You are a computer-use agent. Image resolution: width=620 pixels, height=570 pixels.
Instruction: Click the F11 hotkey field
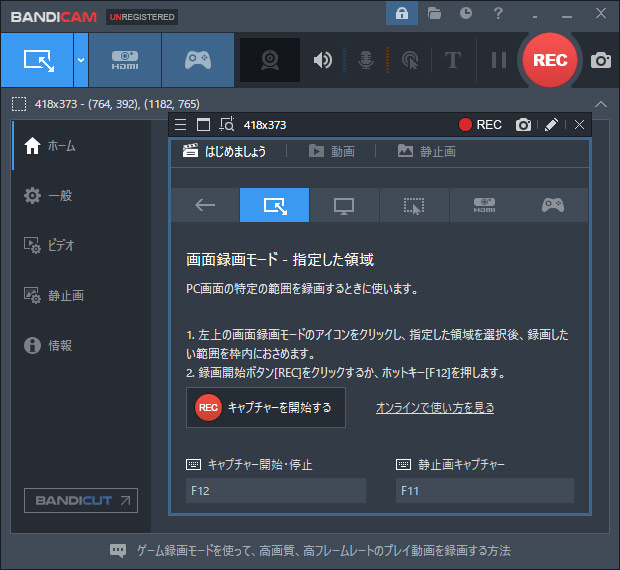(x=485, y=491)
